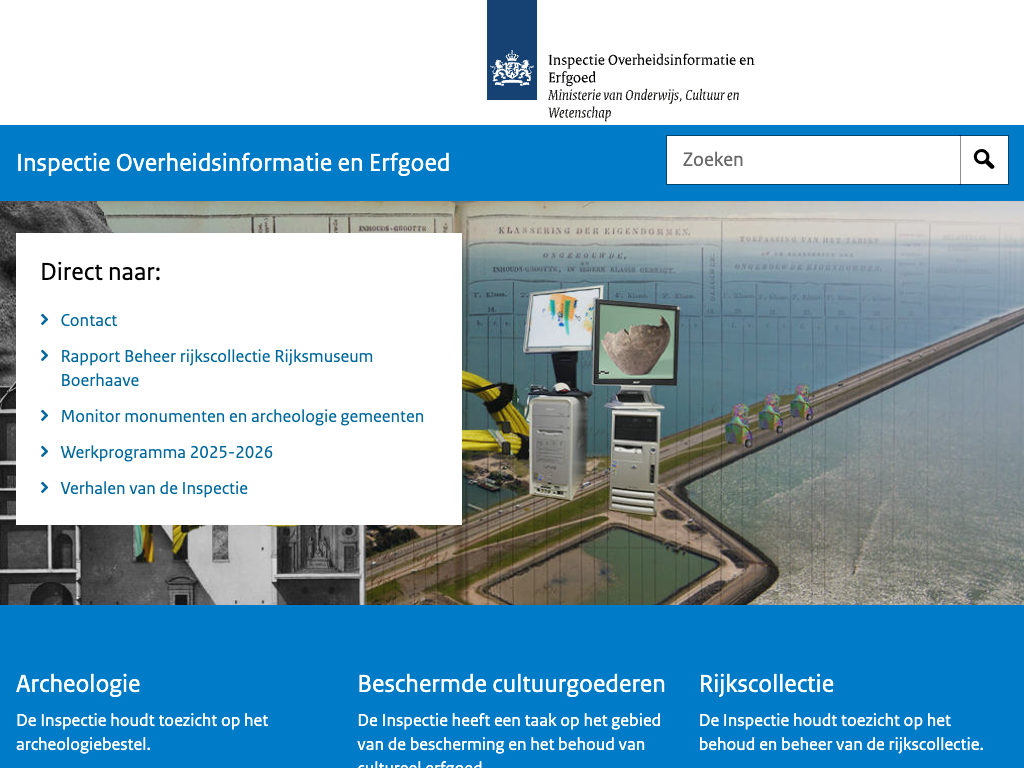Open Monitor monumenten en archeologie gemeenten

click(x=242, y=416)
